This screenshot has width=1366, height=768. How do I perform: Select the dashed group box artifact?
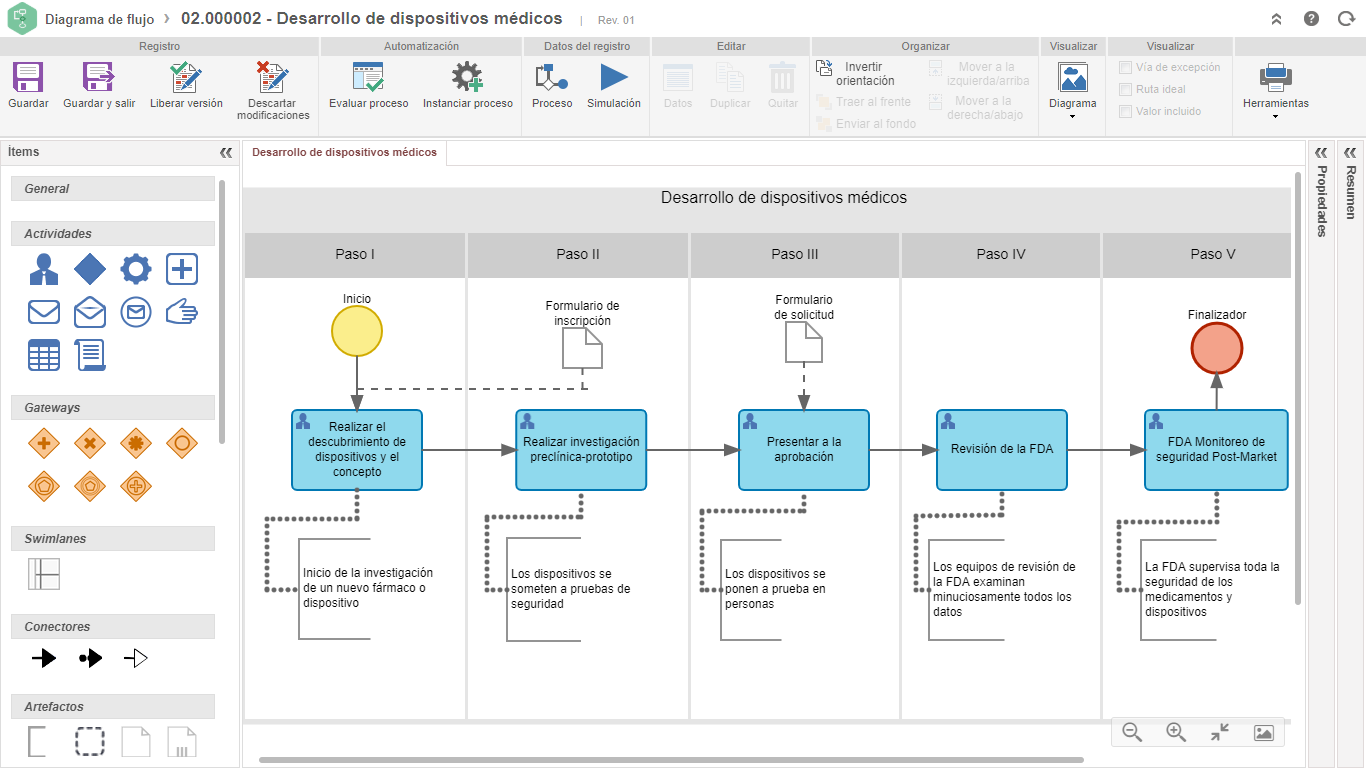[x=90, y=741]
